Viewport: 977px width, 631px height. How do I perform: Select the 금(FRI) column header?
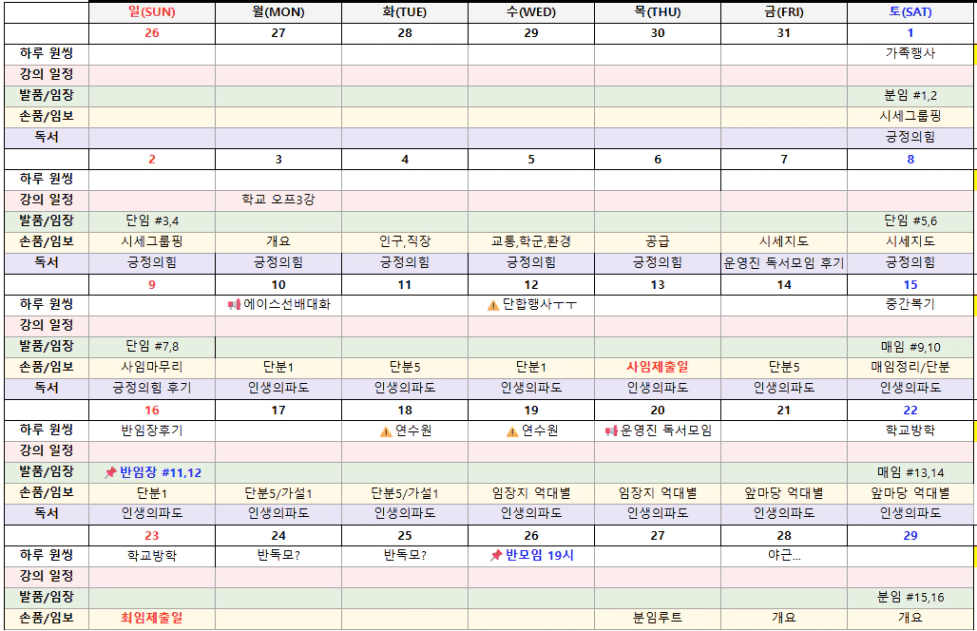(x=784, y=12)
